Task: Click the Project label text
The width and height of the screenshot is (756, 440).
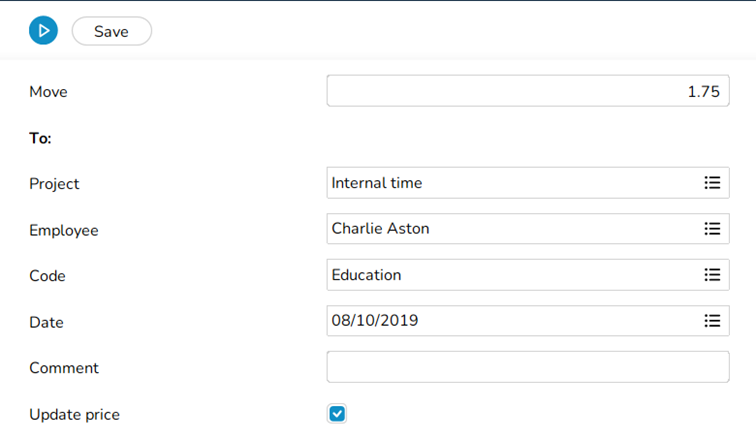Action: 54,184
